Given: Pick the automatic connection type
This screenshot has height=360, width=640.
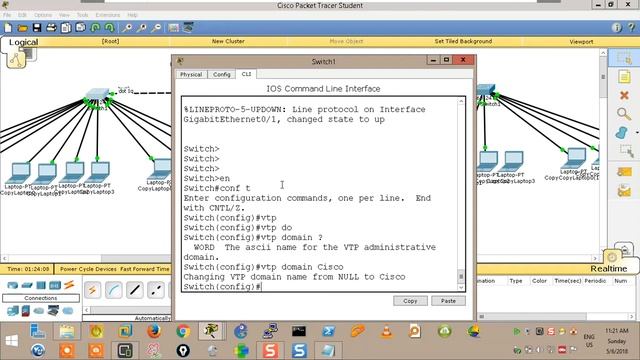Looking at the screenshot, I should coord(93,290).
